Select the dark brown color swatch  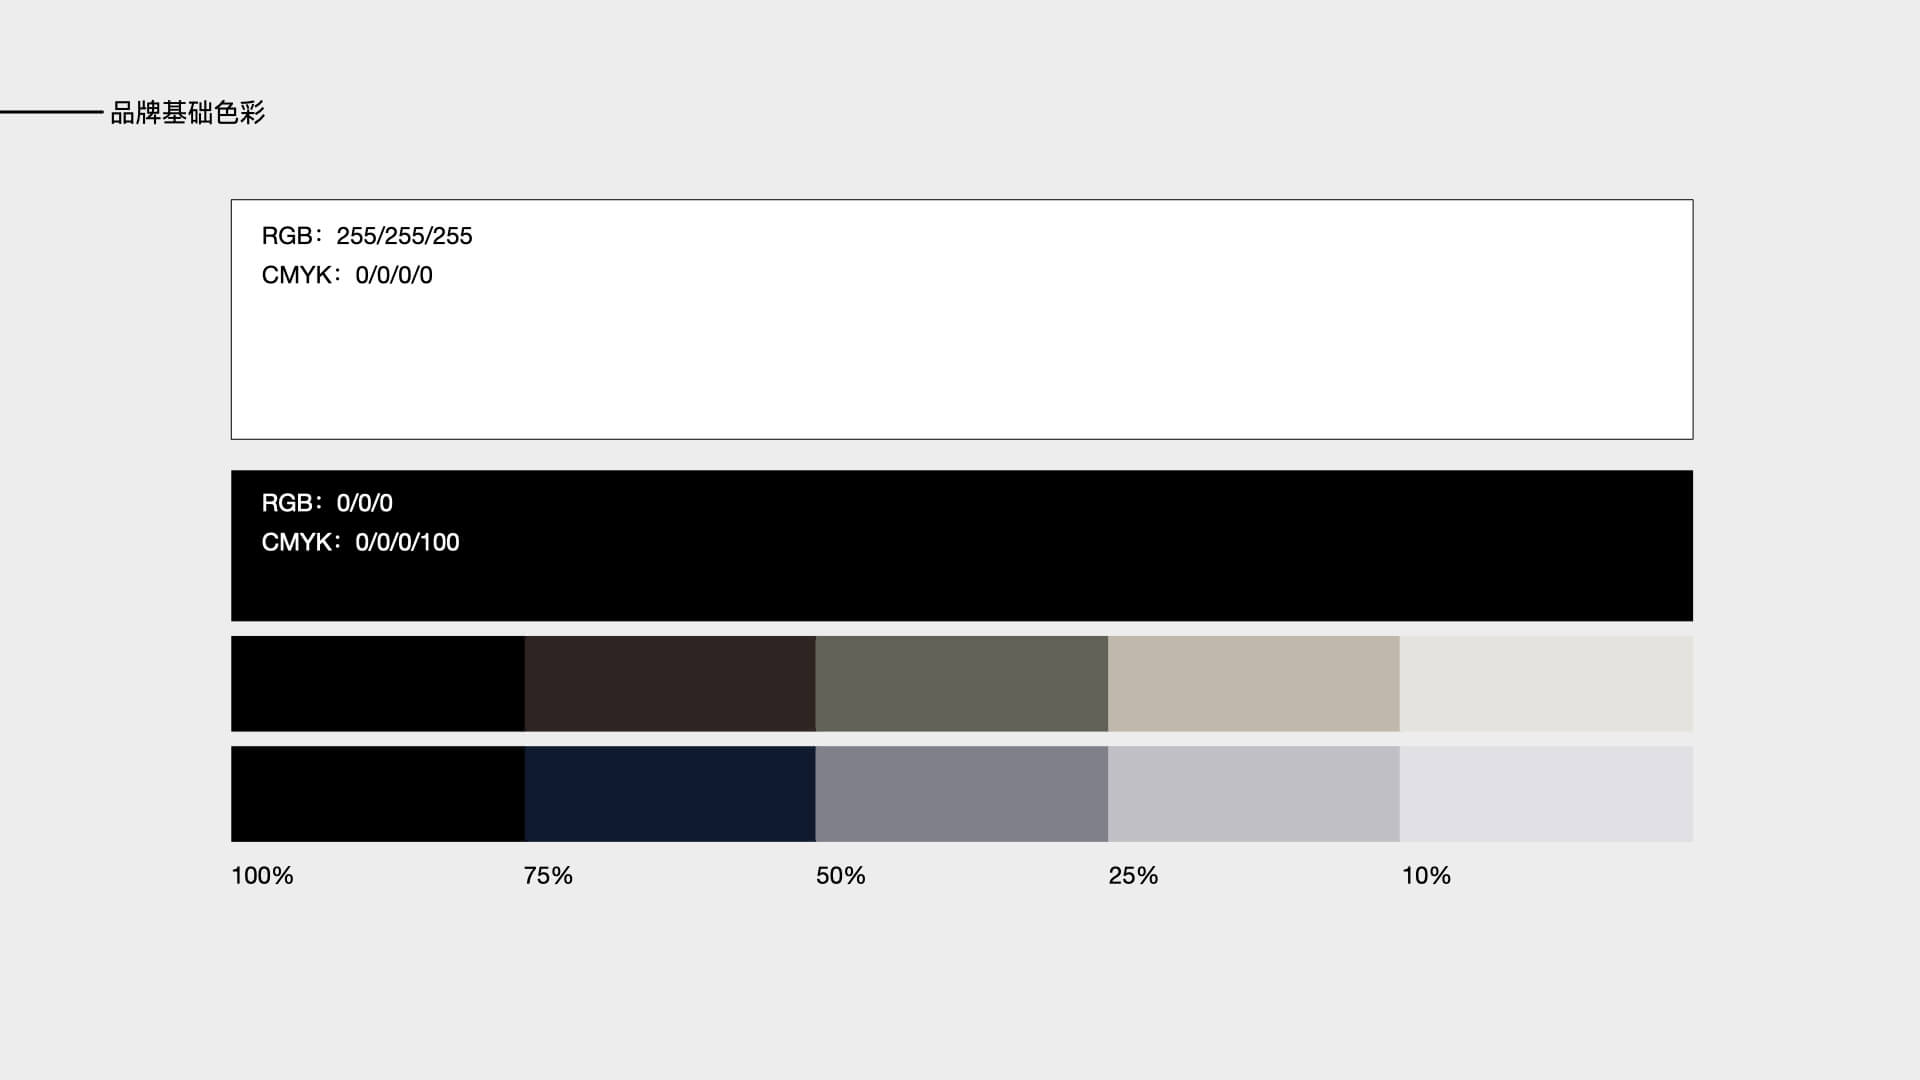point(669,683)
